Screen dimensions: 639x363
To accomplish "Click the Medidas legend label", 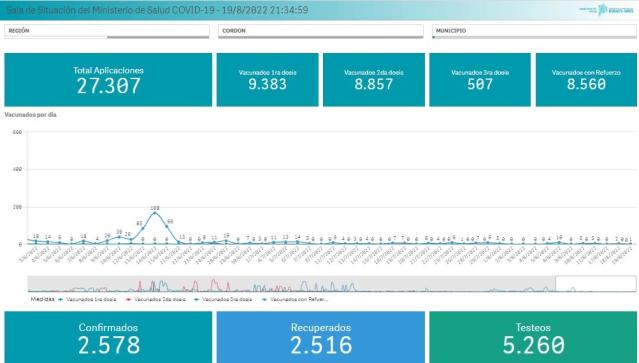I will click(42, 299).
